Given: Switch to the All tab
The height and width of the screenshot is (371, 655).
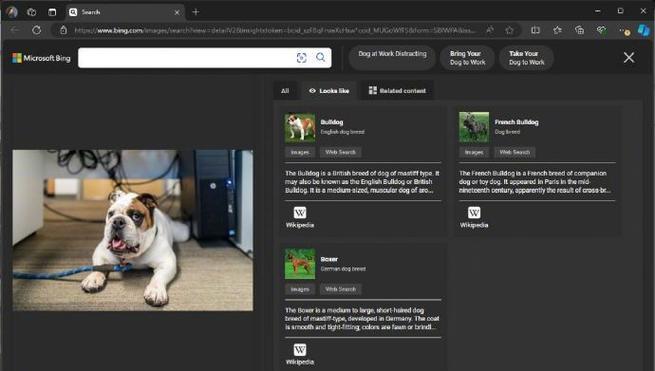Looking at the screenshot, I should (x=285, y=91).
